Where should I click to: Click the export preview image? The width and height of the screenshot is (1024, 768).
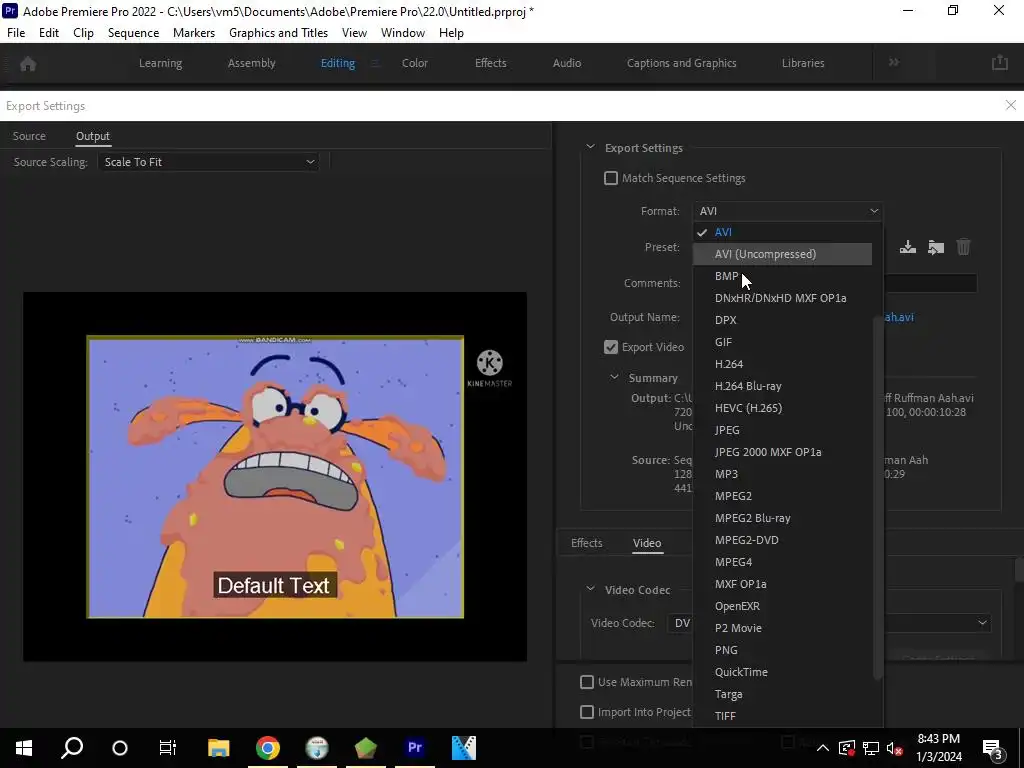click(x=275, y=477)
